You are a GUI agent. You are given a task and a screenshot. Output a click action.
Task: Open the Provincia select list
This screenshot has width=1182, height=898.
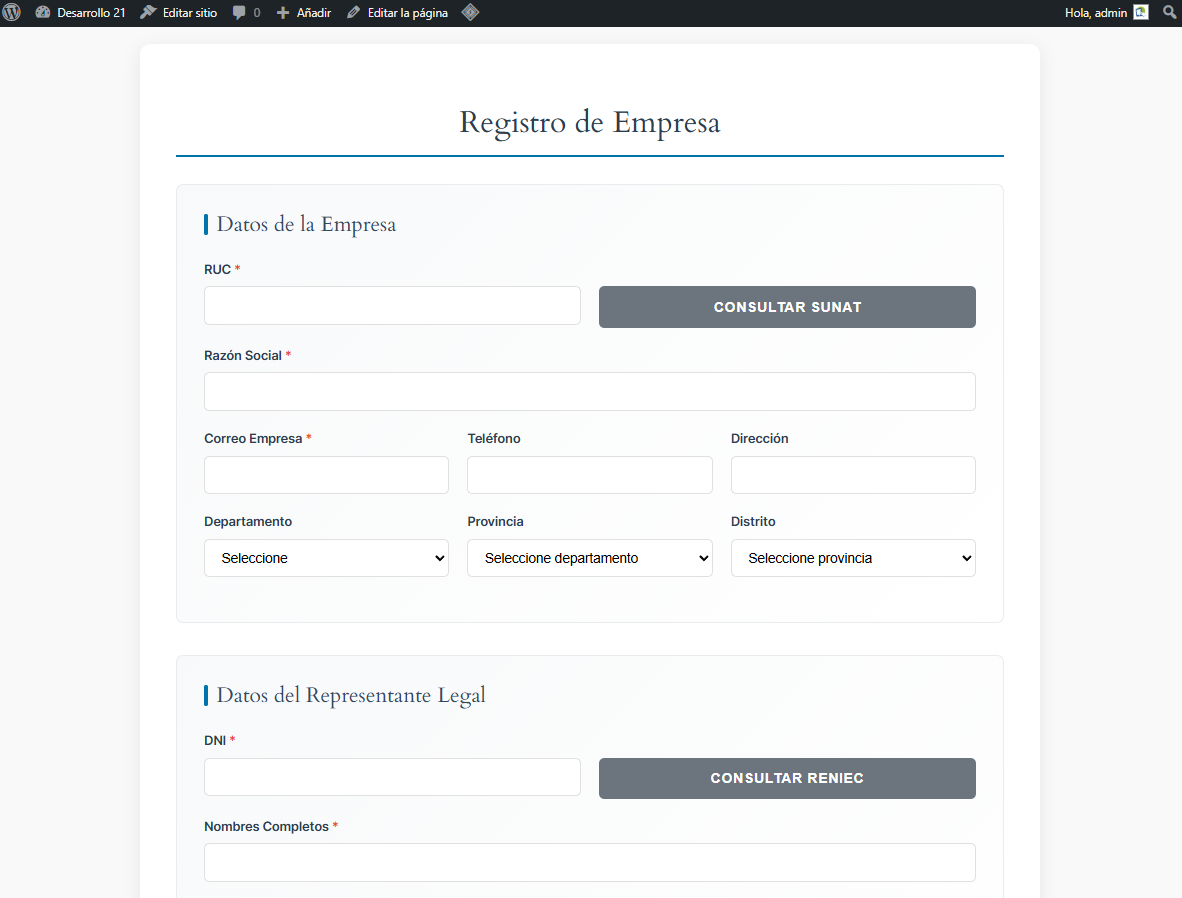coord(589,558)
